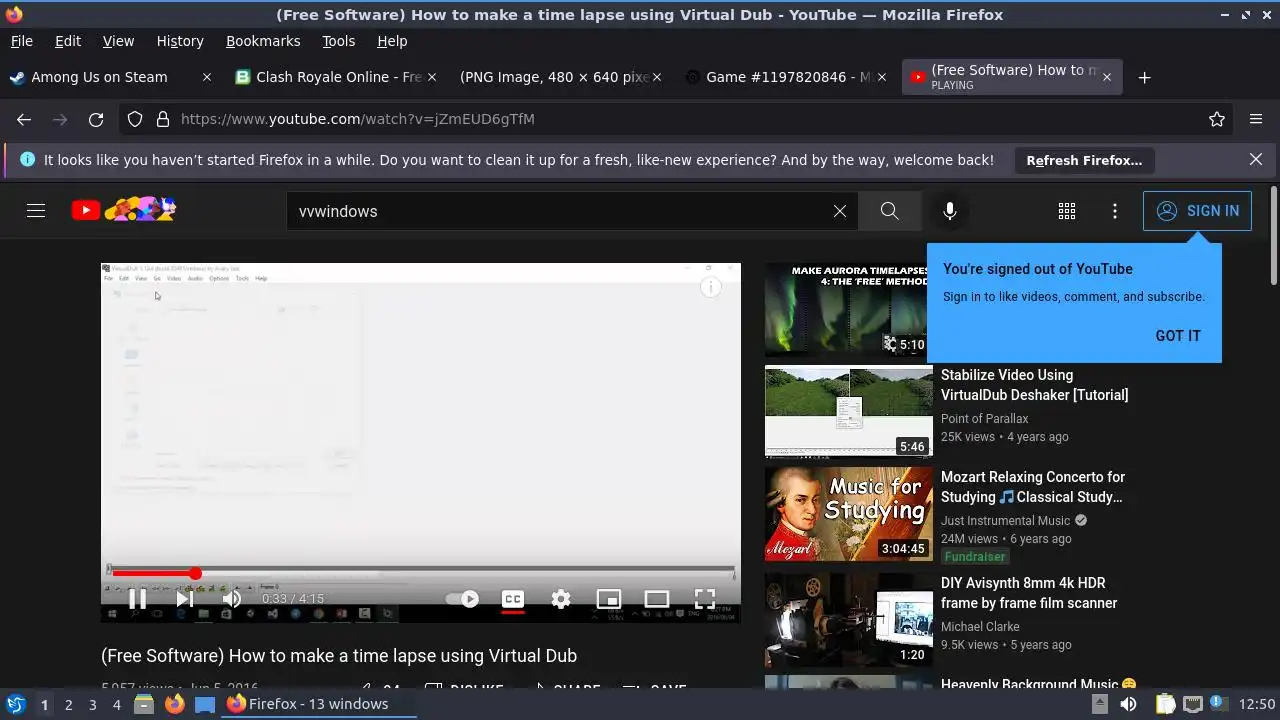Show video info card icon in player

coord(711,288)
